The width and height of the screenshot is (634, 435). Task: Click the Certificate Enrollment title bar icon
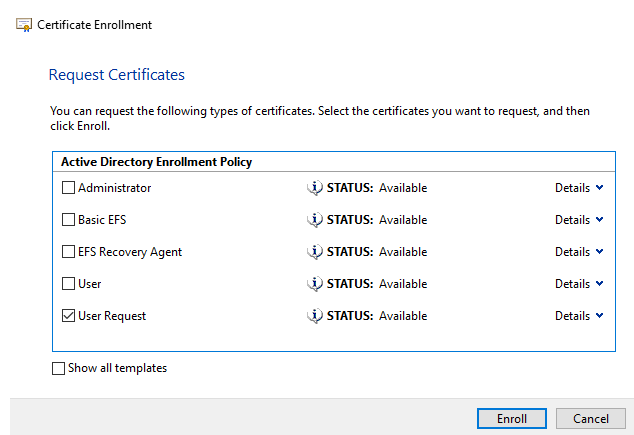(x=24, y=25)
